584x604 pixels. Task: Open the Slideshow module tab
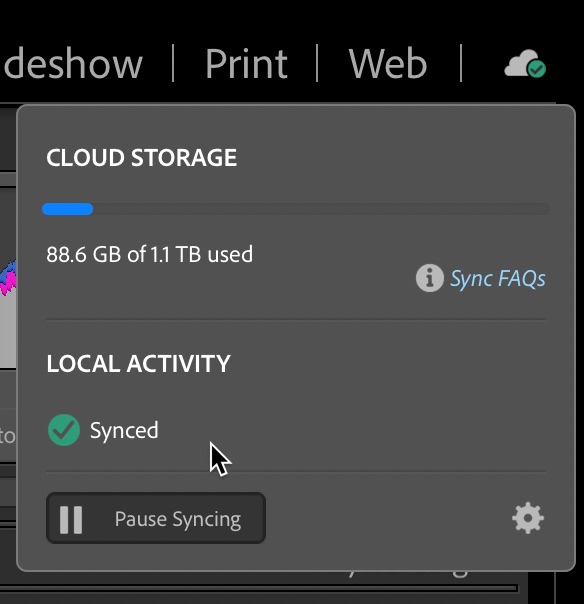coord(72,64)
